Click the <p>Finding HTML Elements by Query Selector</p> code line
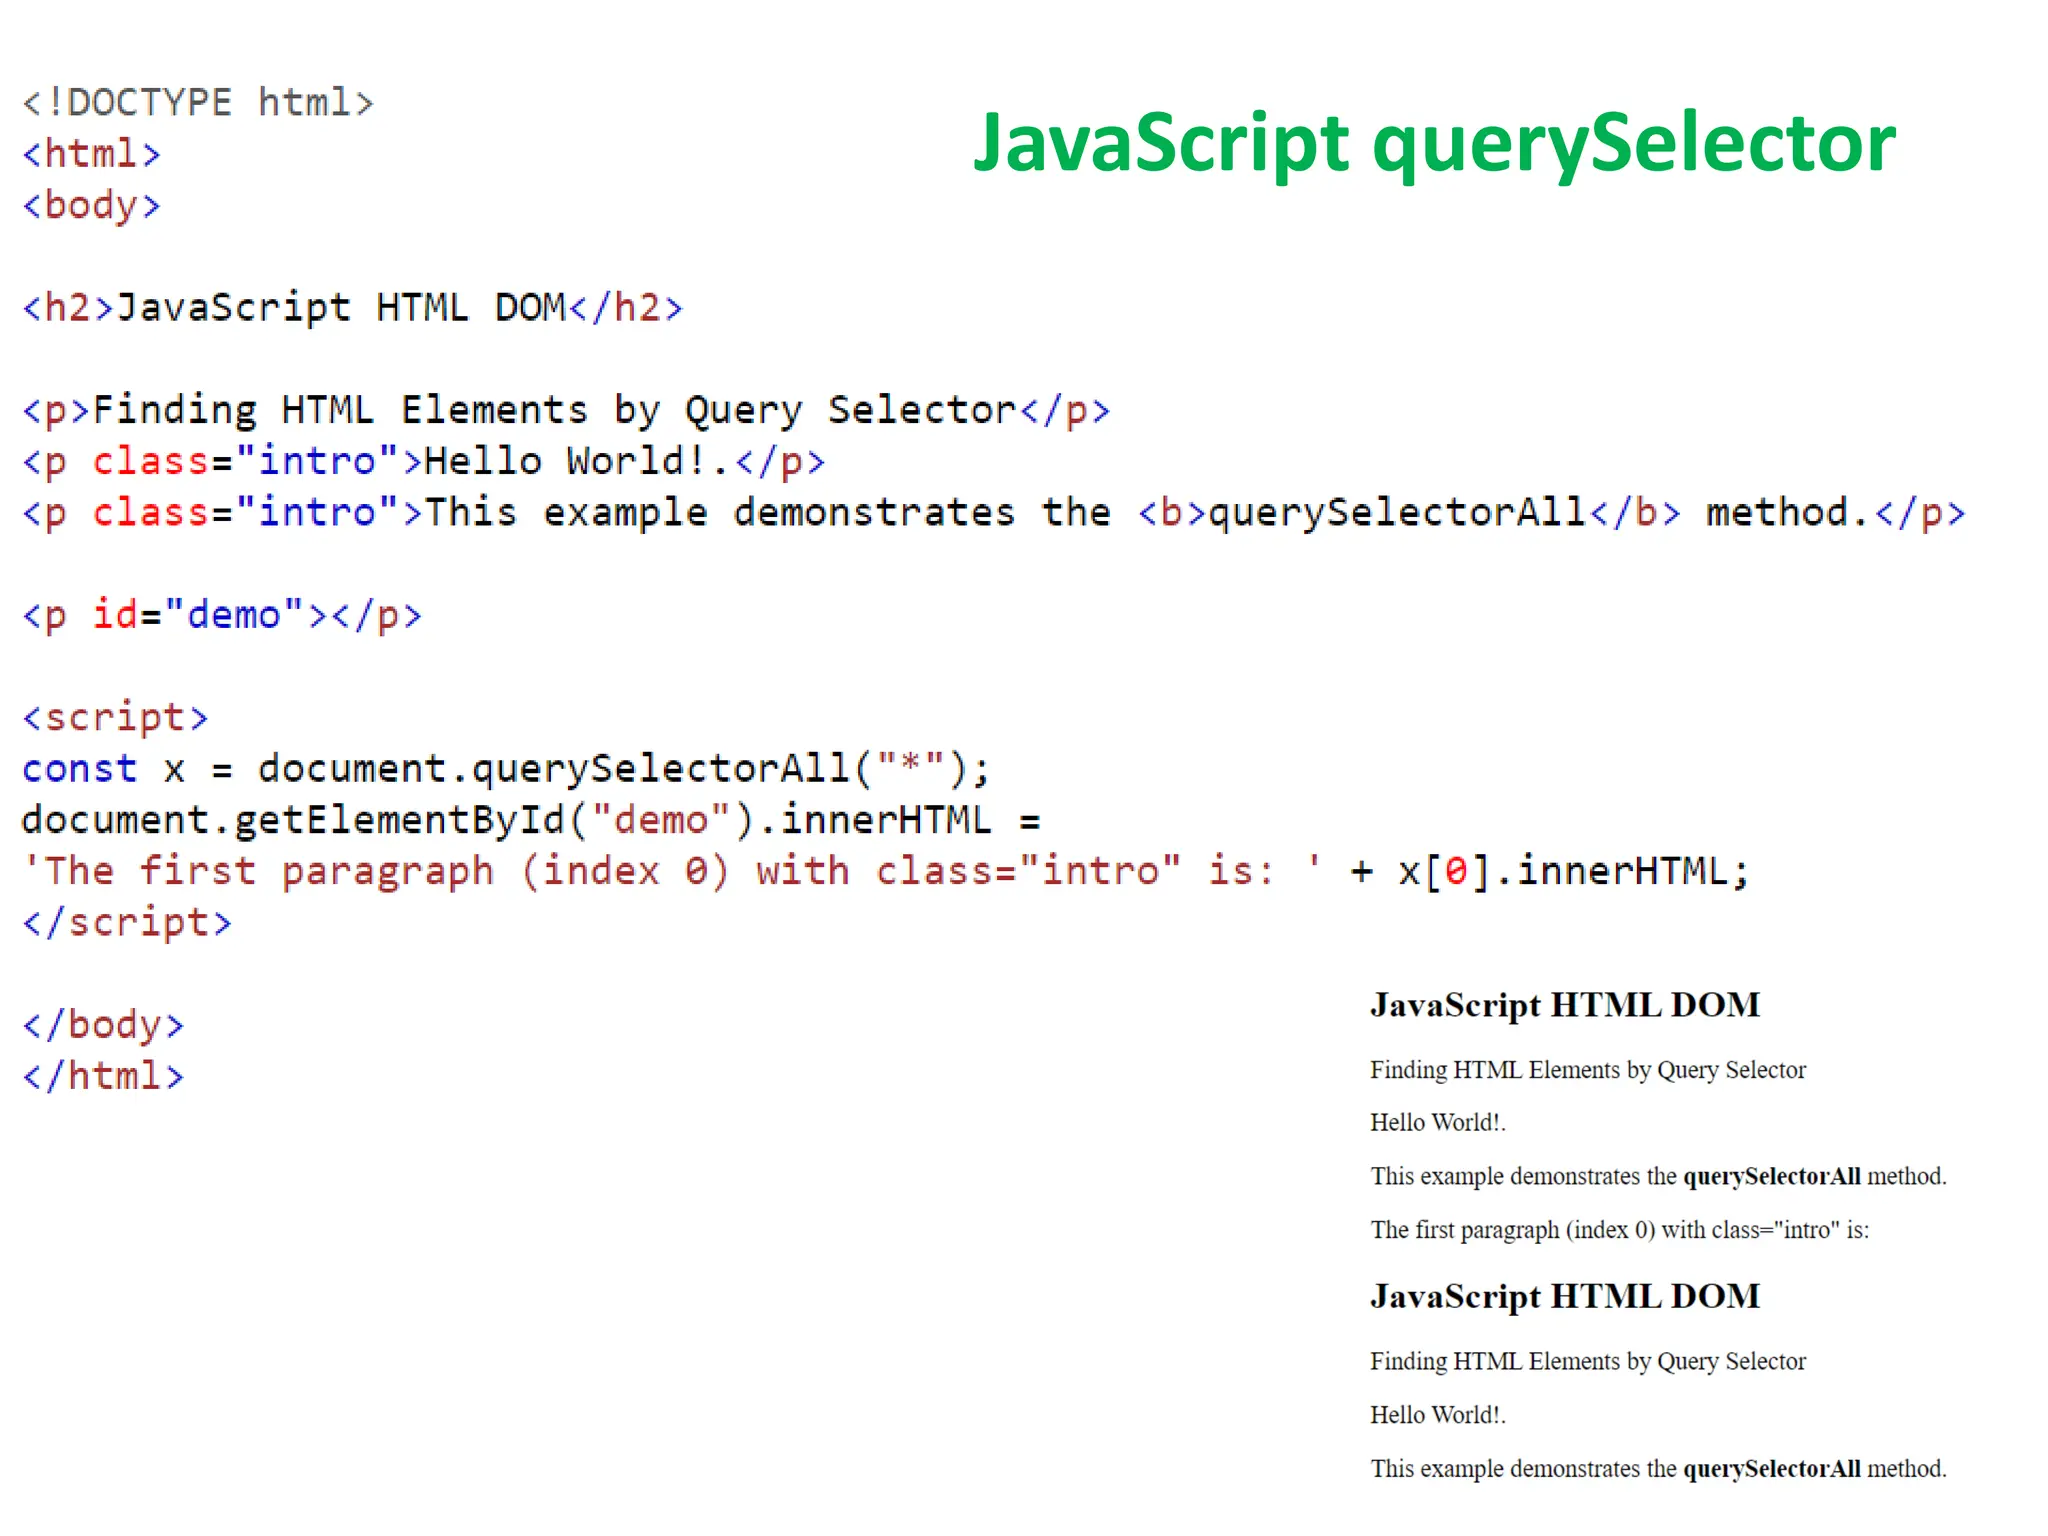The image size is (2048, 1536). pyautogui.click(x=566, y=411)
